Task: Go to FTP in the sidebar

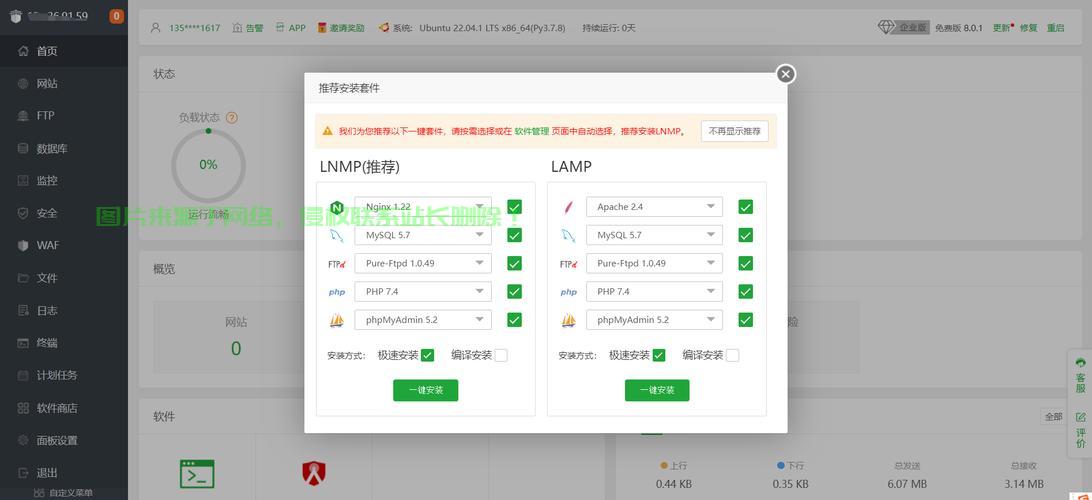Action: [x=63, y=116]
